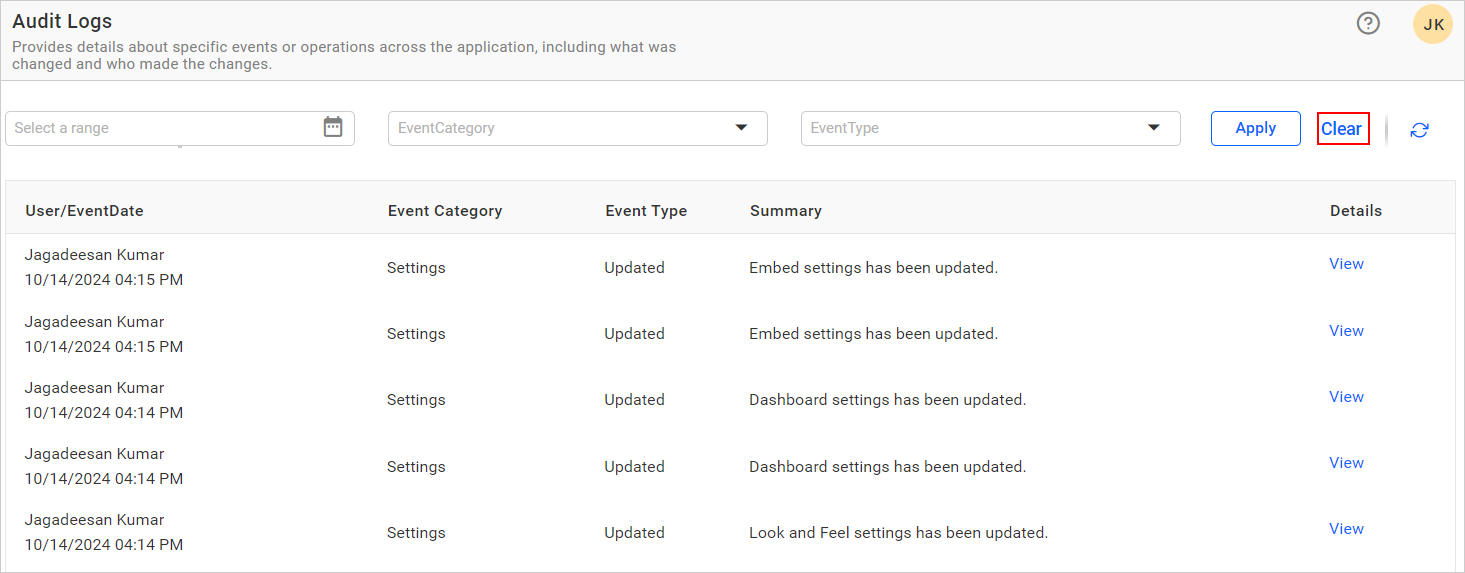Click the Event Category column header
The height and width of the screenshot is (573, 1465).
coord(445,211)
